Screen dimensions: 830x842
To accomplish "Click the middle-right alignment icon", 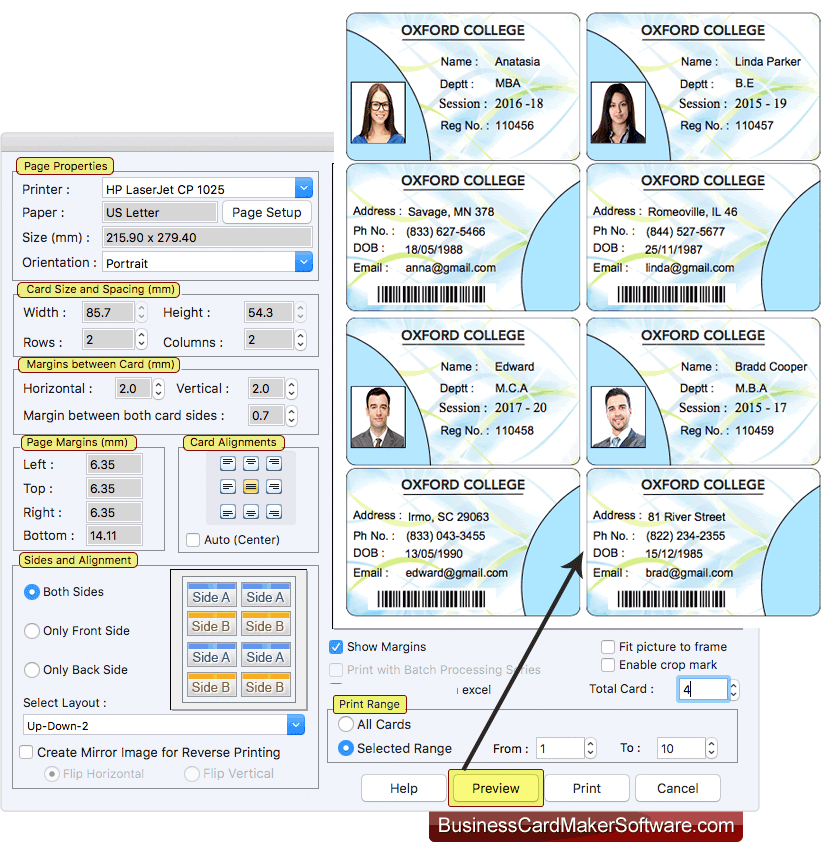I will click(x=274, y=486).
